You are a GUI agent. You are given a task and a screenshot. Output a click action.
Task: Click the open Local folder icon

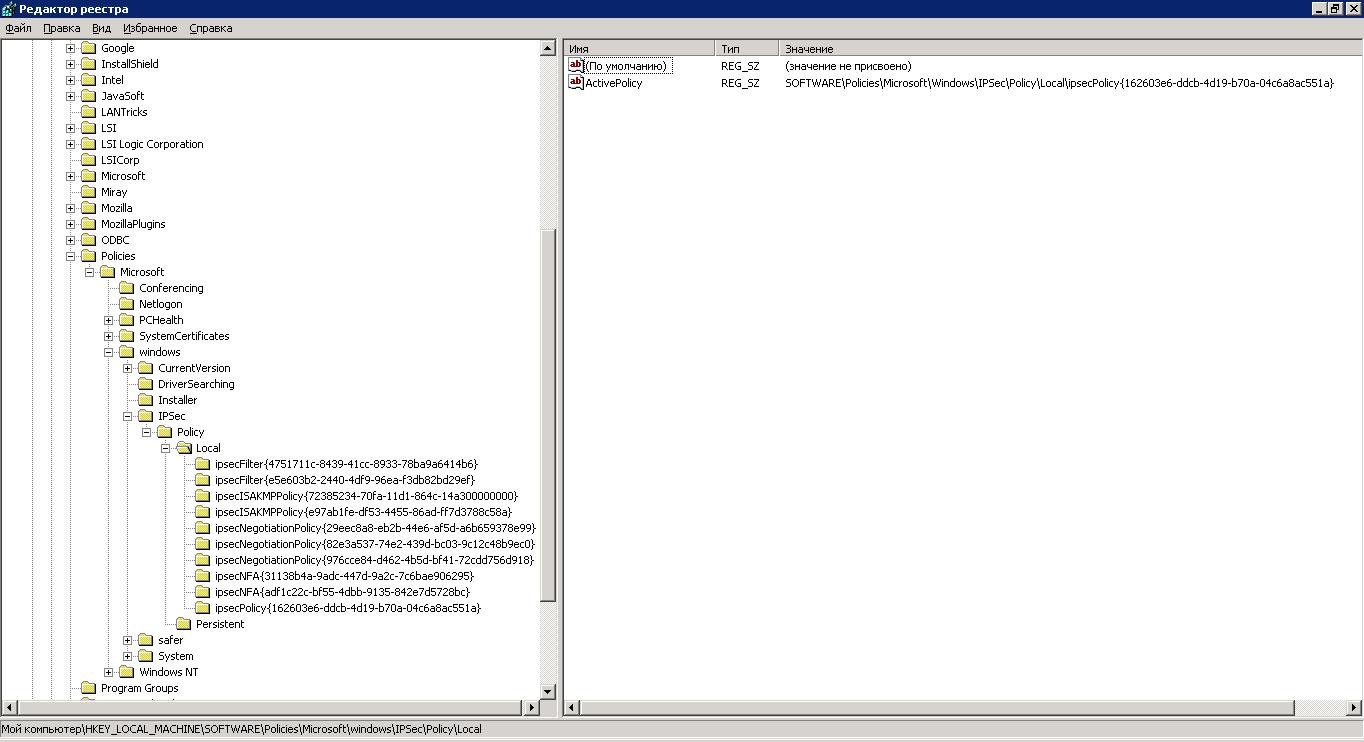tap(183, 448)
